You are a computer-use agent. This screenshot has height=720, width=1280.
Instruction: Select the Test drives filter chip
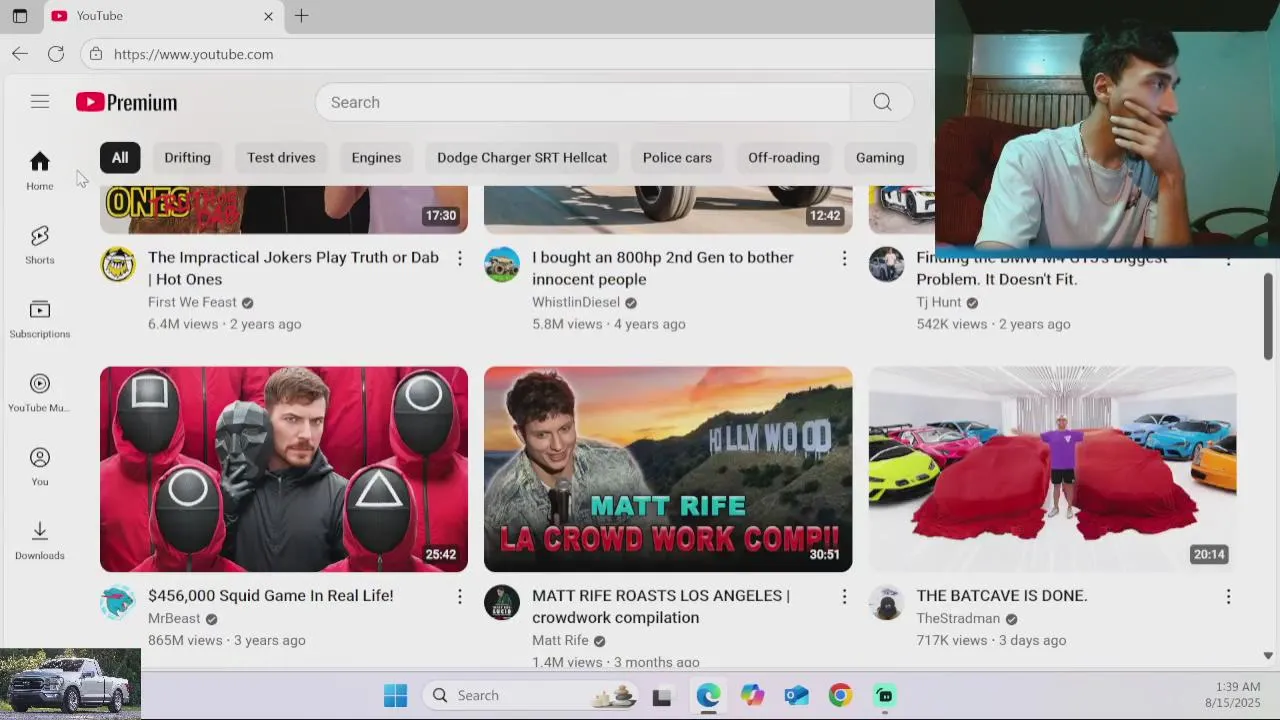[x=281, y=157]
